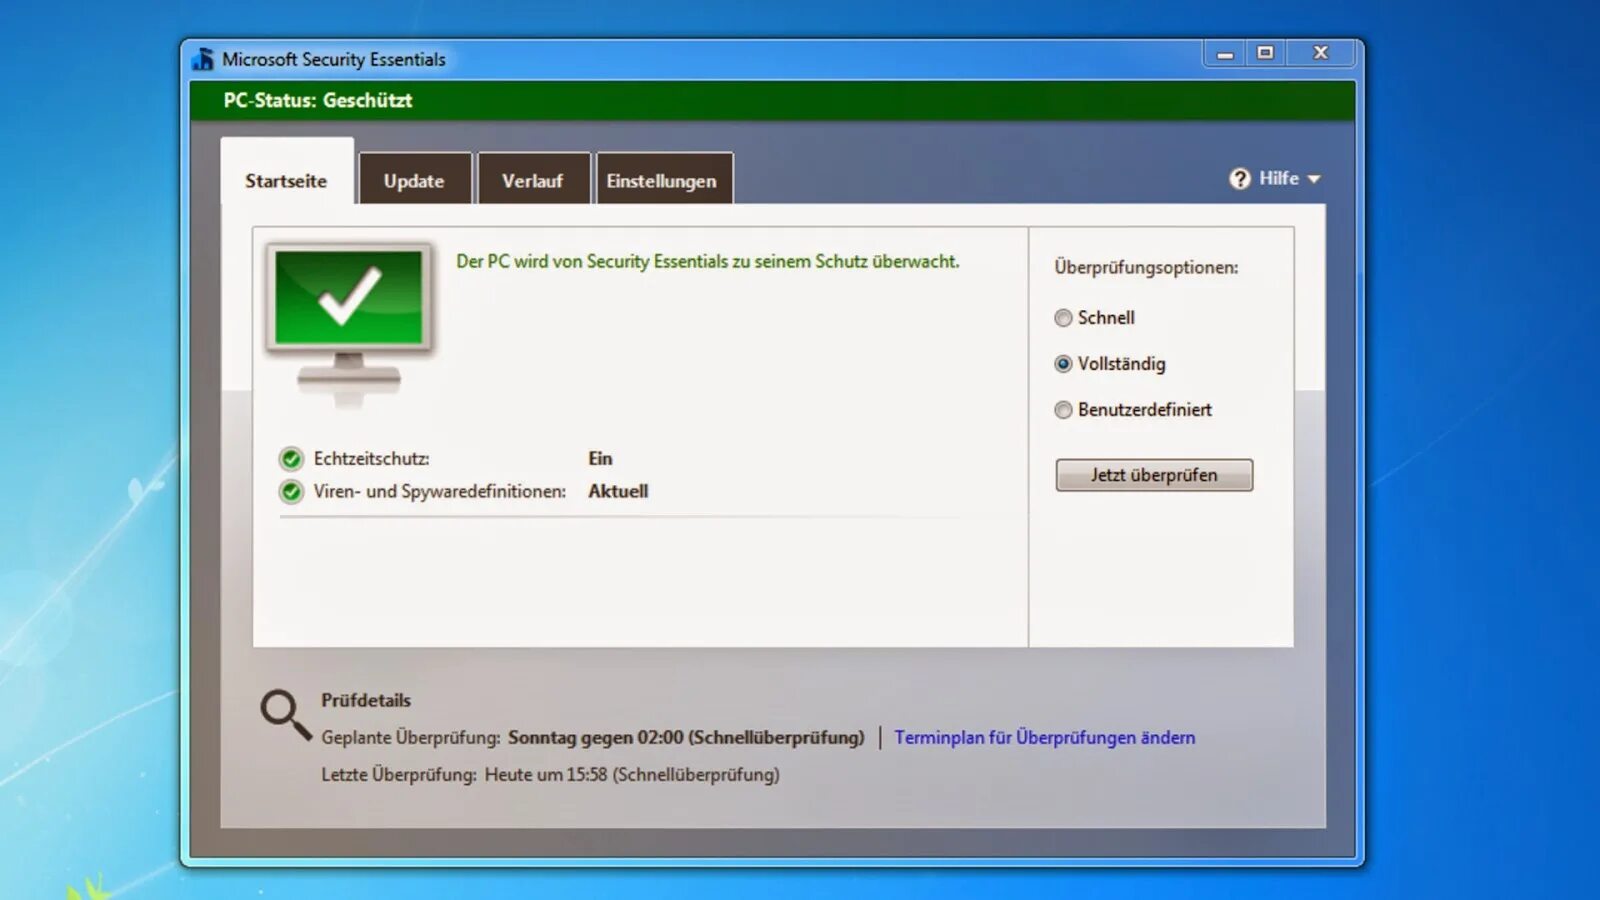Screen dimensions: 1600x900
Task: Expand the Hilfe dropdown arrow
Action: coord(1314,180)
